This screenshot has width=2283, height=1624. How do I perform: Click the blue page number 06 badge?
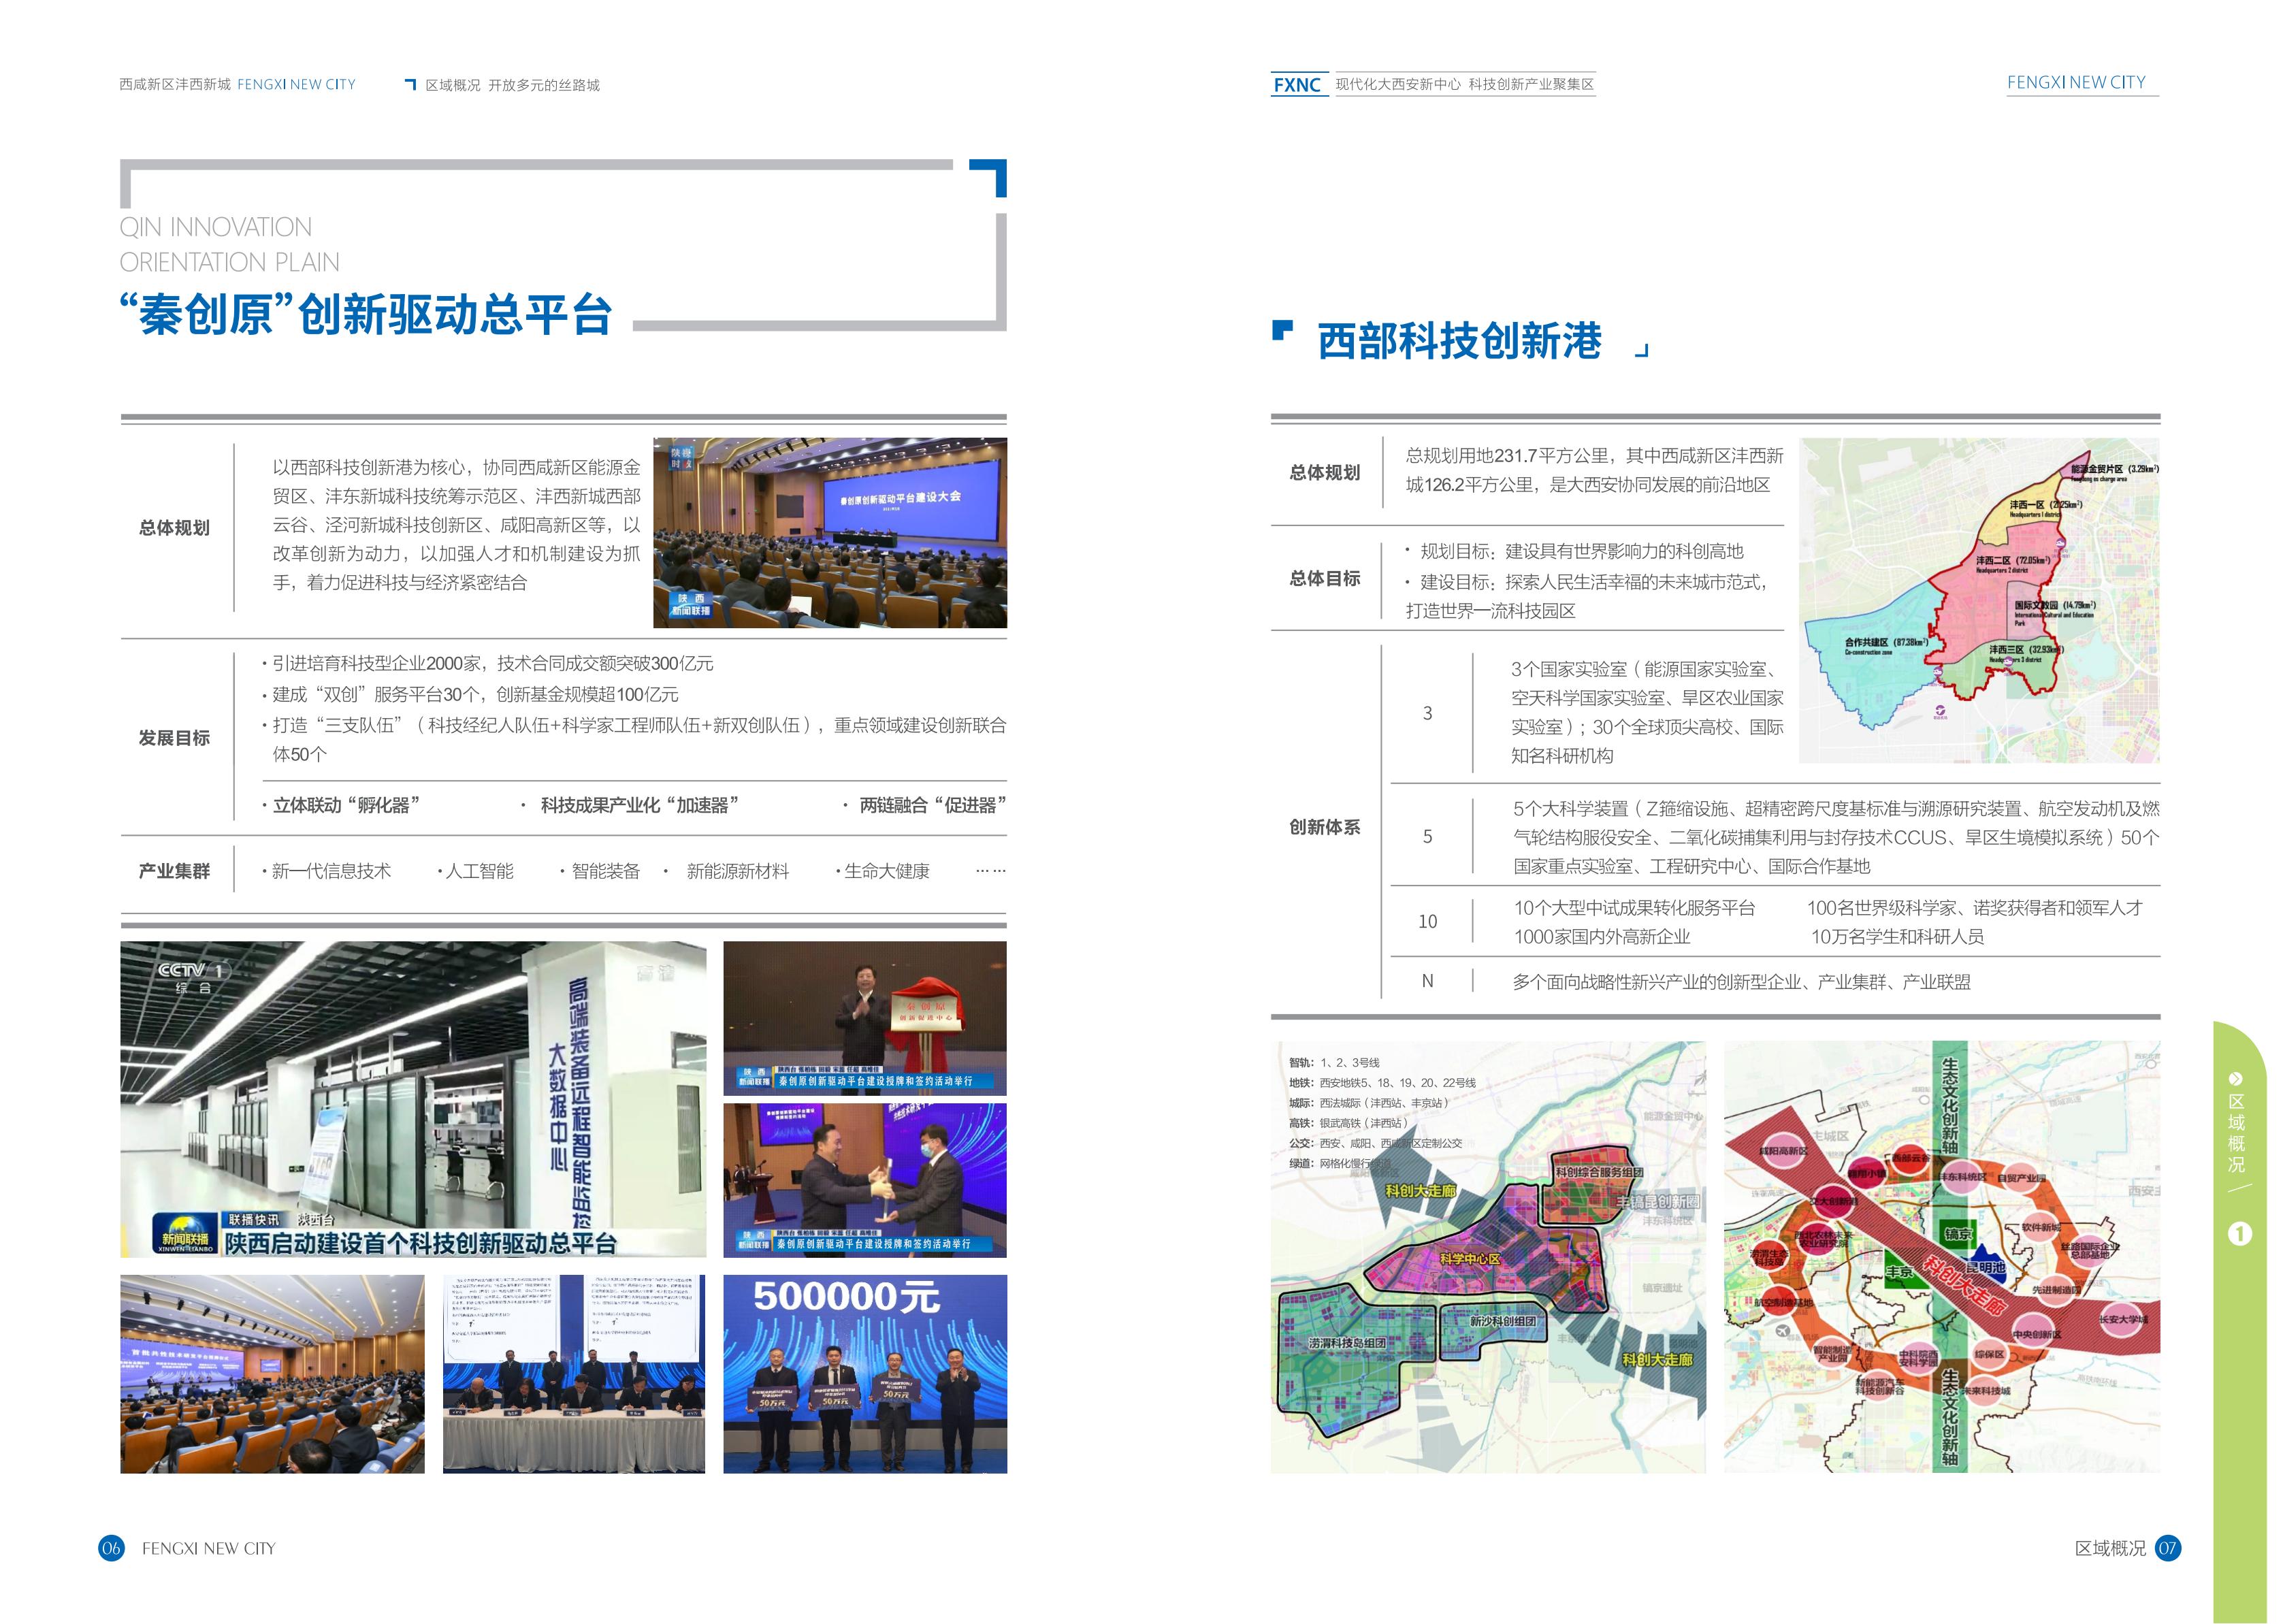(111, 1548)
